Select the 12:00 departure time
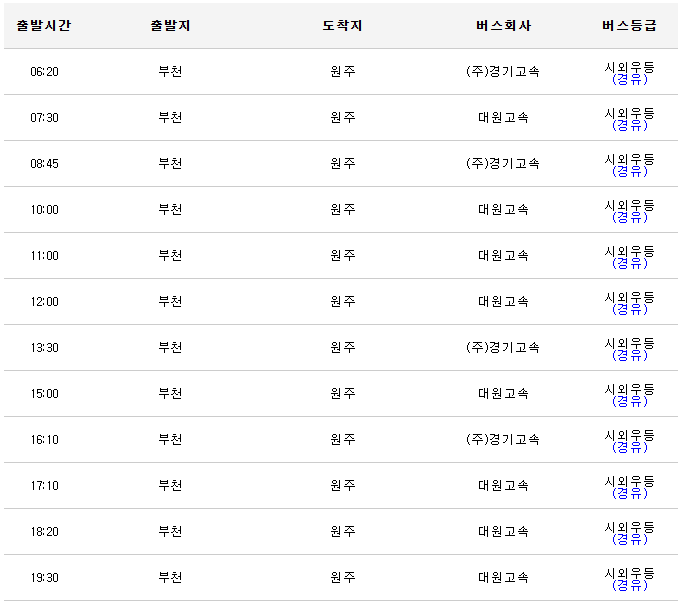This screenshot has width=678, height=603. (45, 302)
